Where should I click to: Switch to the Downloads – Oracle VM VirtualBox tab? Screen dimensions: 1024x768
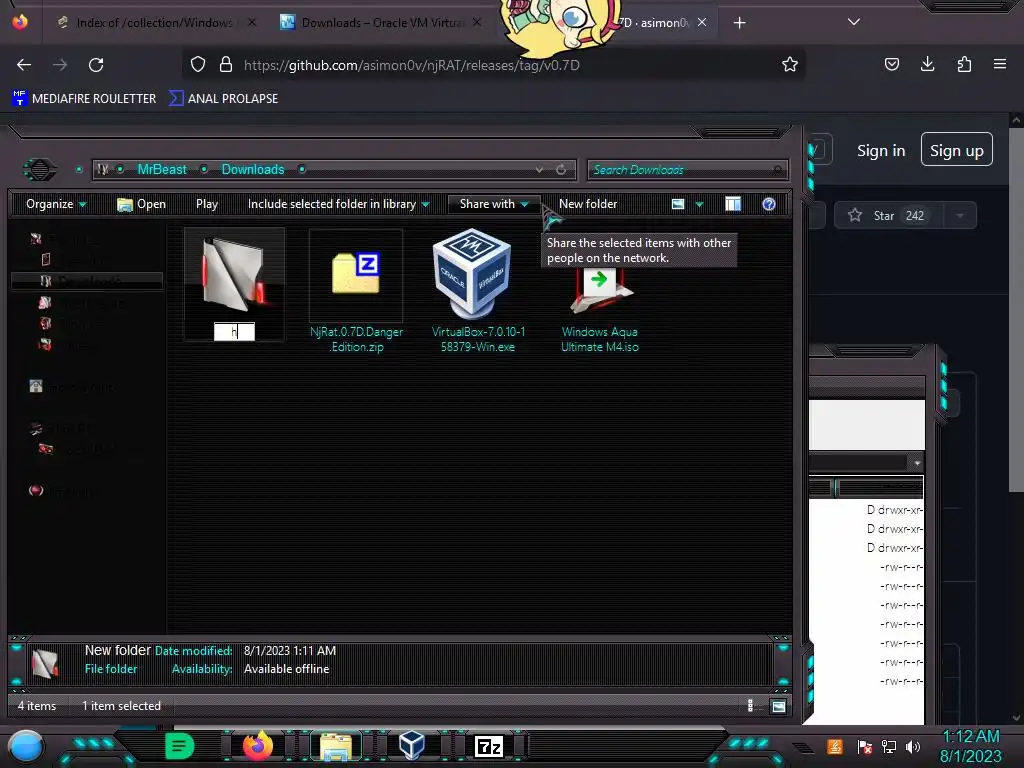click(381, 22)
